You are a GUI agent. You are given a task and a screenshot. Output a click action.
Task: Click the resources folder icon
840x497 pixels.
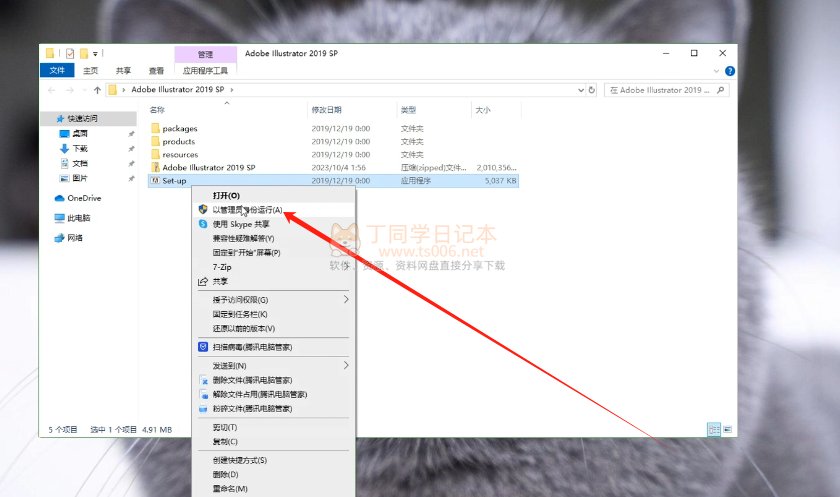[x=155, y=154]
